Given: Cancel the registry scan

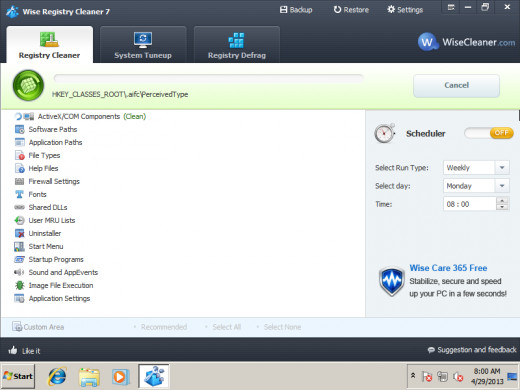Looking at the screenshot, I should click(456, 85).
